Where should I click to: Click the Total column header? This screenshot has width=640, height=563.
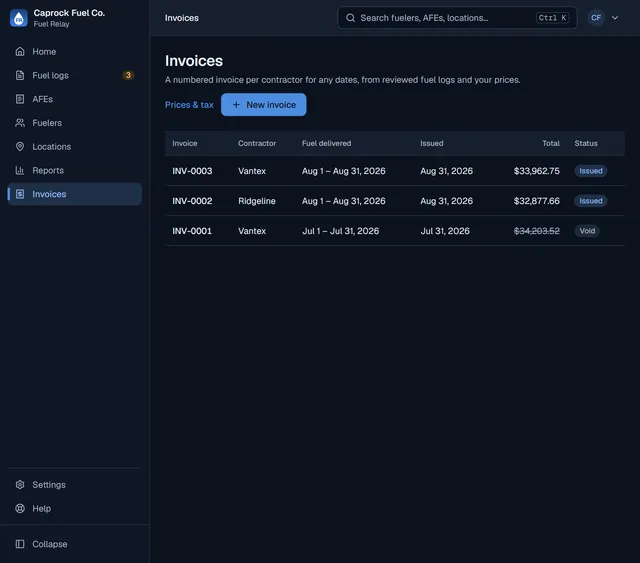pos(551,143)
